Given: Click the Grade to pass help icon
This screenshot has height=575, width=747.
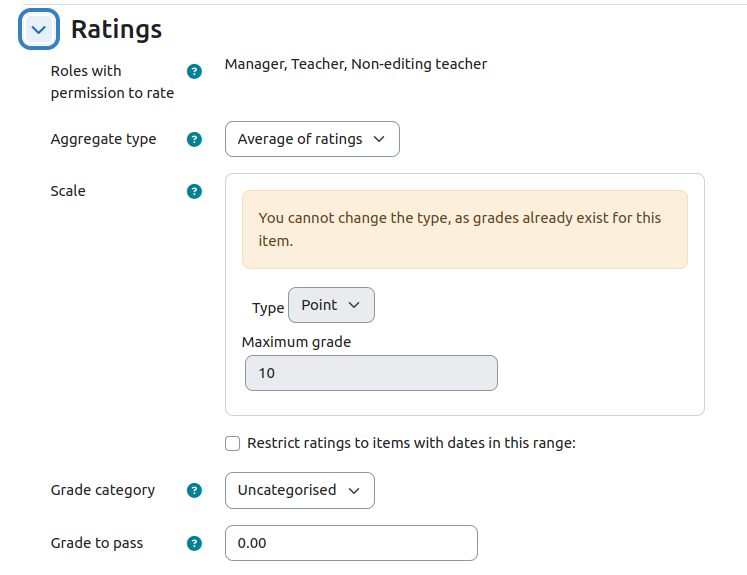Looking at the screenshot, I should point(194,543).
